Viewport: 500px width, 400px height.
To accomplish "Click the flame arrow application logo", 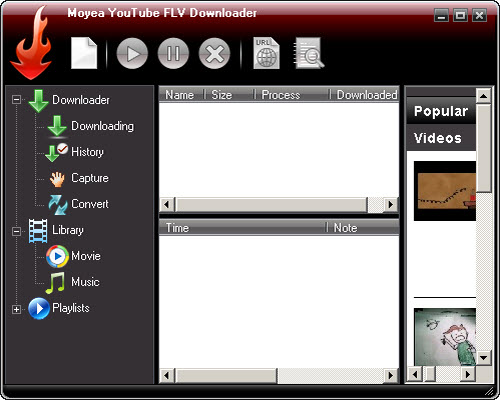I will point(31,43).
